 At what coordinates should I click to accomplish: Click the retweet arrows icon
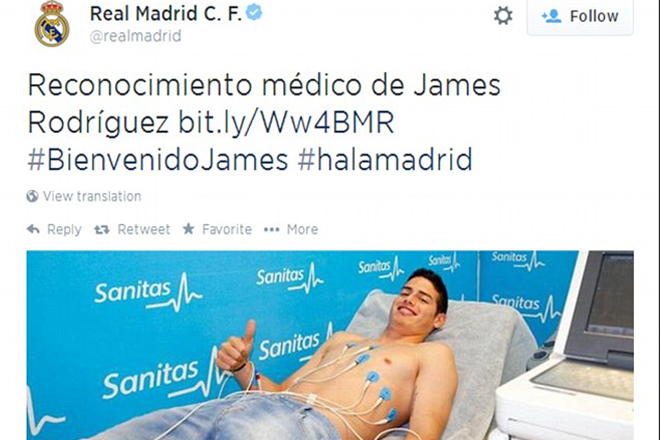102,229
